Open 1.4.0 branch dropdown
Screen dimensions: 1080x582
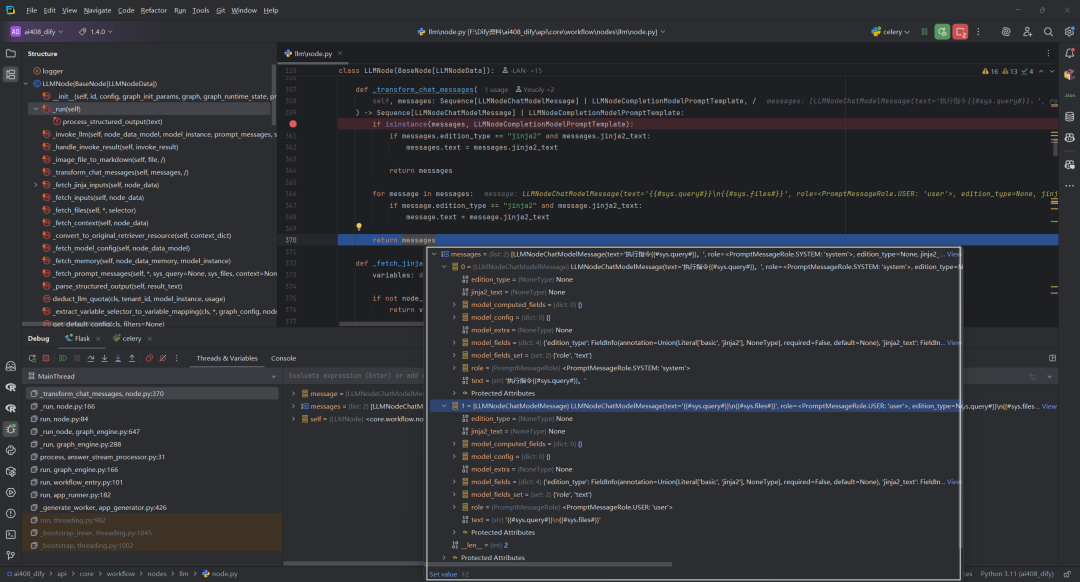coord(96,32)
